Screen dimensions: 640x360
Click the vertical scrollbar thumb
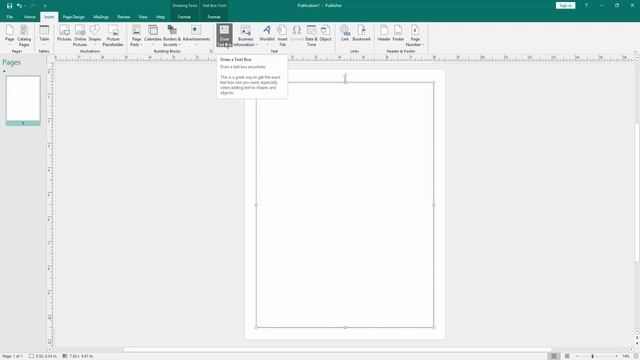click(x=637, y=192)
